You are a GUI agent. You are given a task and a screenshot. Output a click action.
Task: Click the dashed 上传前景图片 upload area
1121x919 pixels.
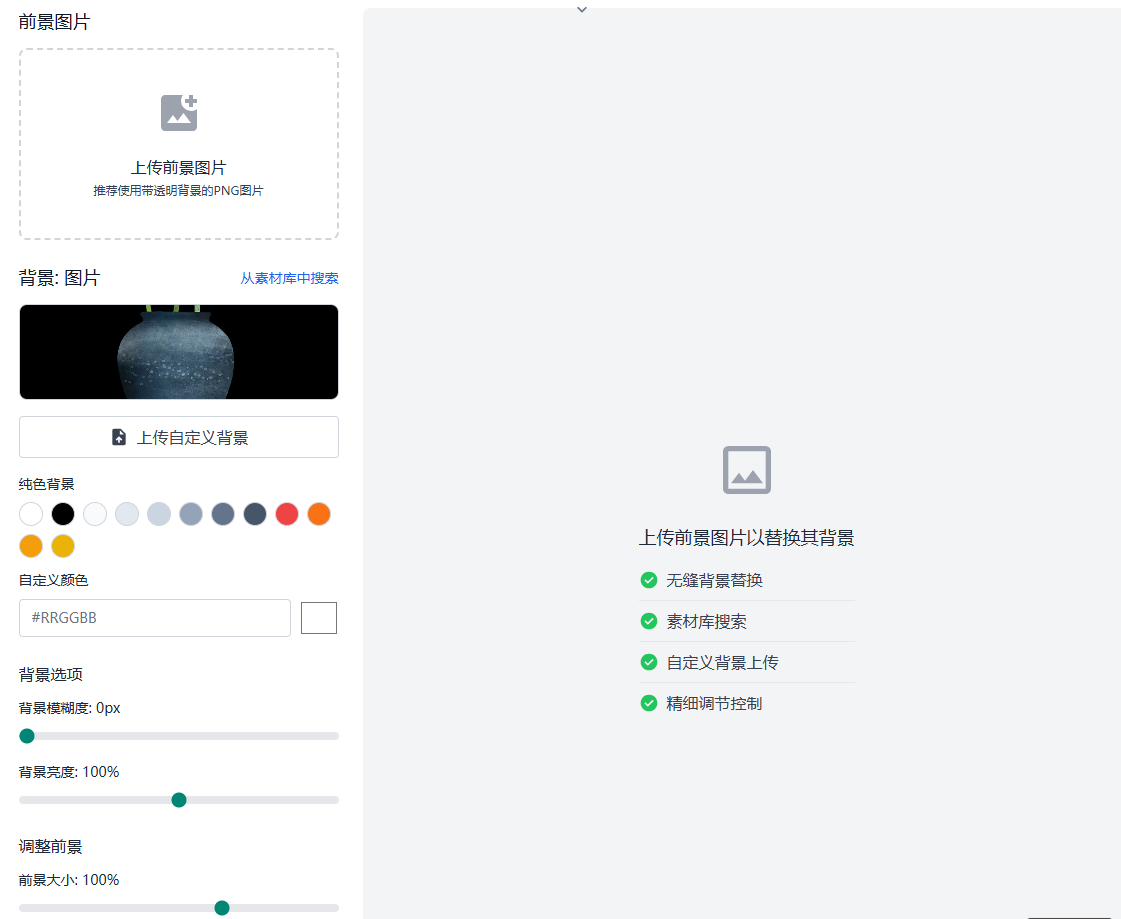click(178, 144)
